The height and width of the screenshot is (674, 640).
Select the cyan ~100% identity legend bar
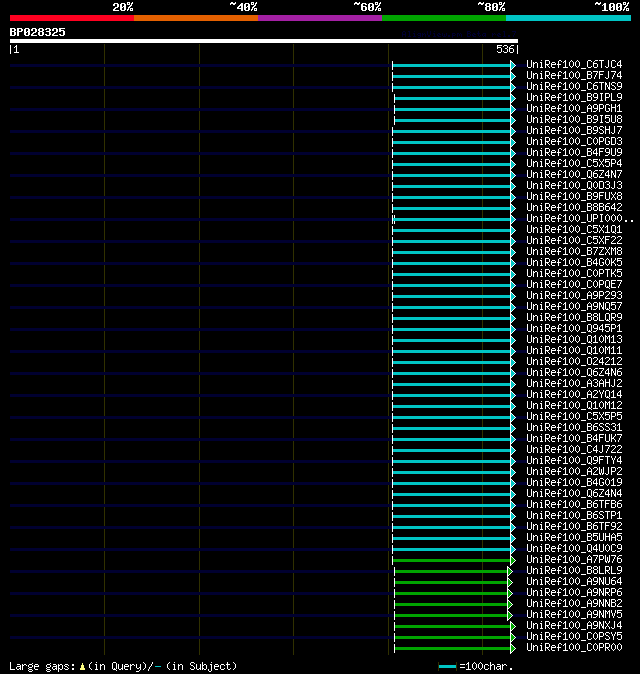click(x=569, y=18)
